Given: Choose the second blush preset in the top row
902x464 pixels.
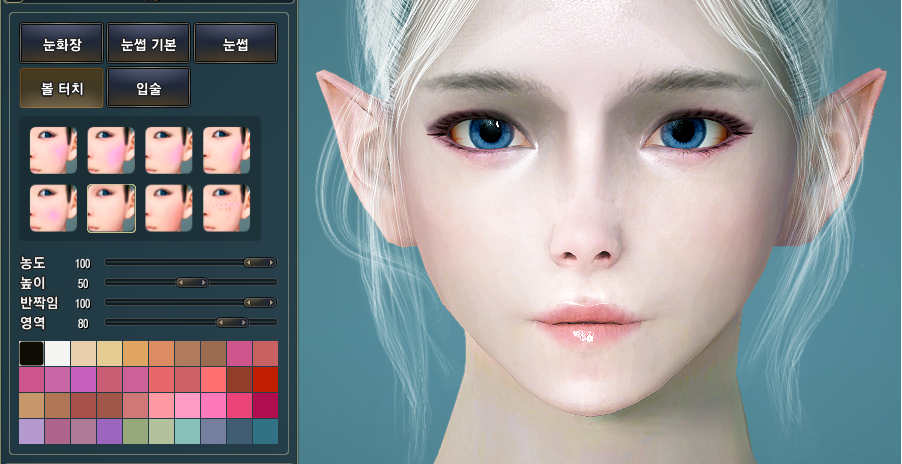Looking at the screenshot, I should click(111, 150).
